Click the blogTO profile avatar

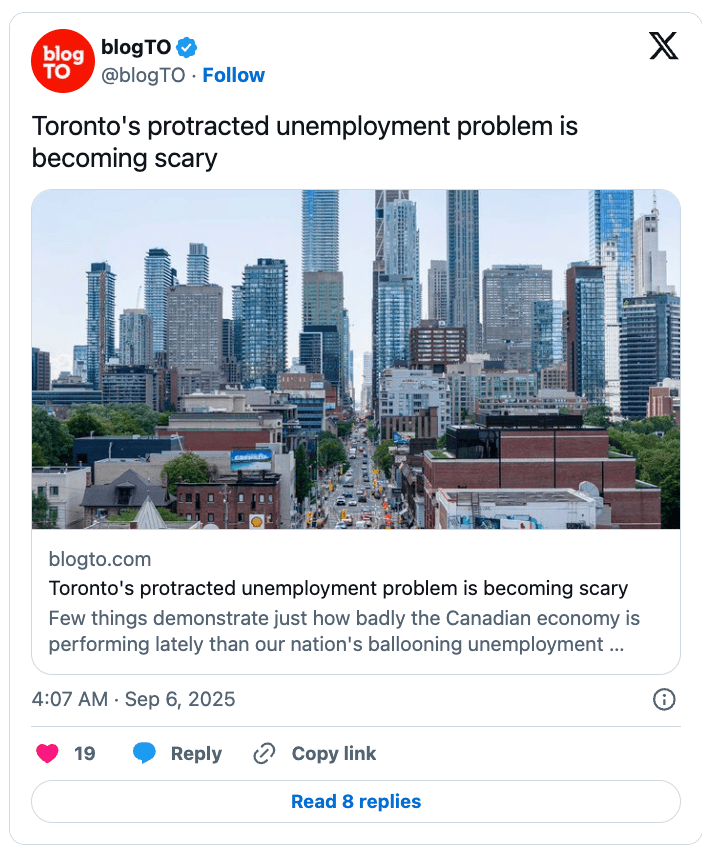63,62
